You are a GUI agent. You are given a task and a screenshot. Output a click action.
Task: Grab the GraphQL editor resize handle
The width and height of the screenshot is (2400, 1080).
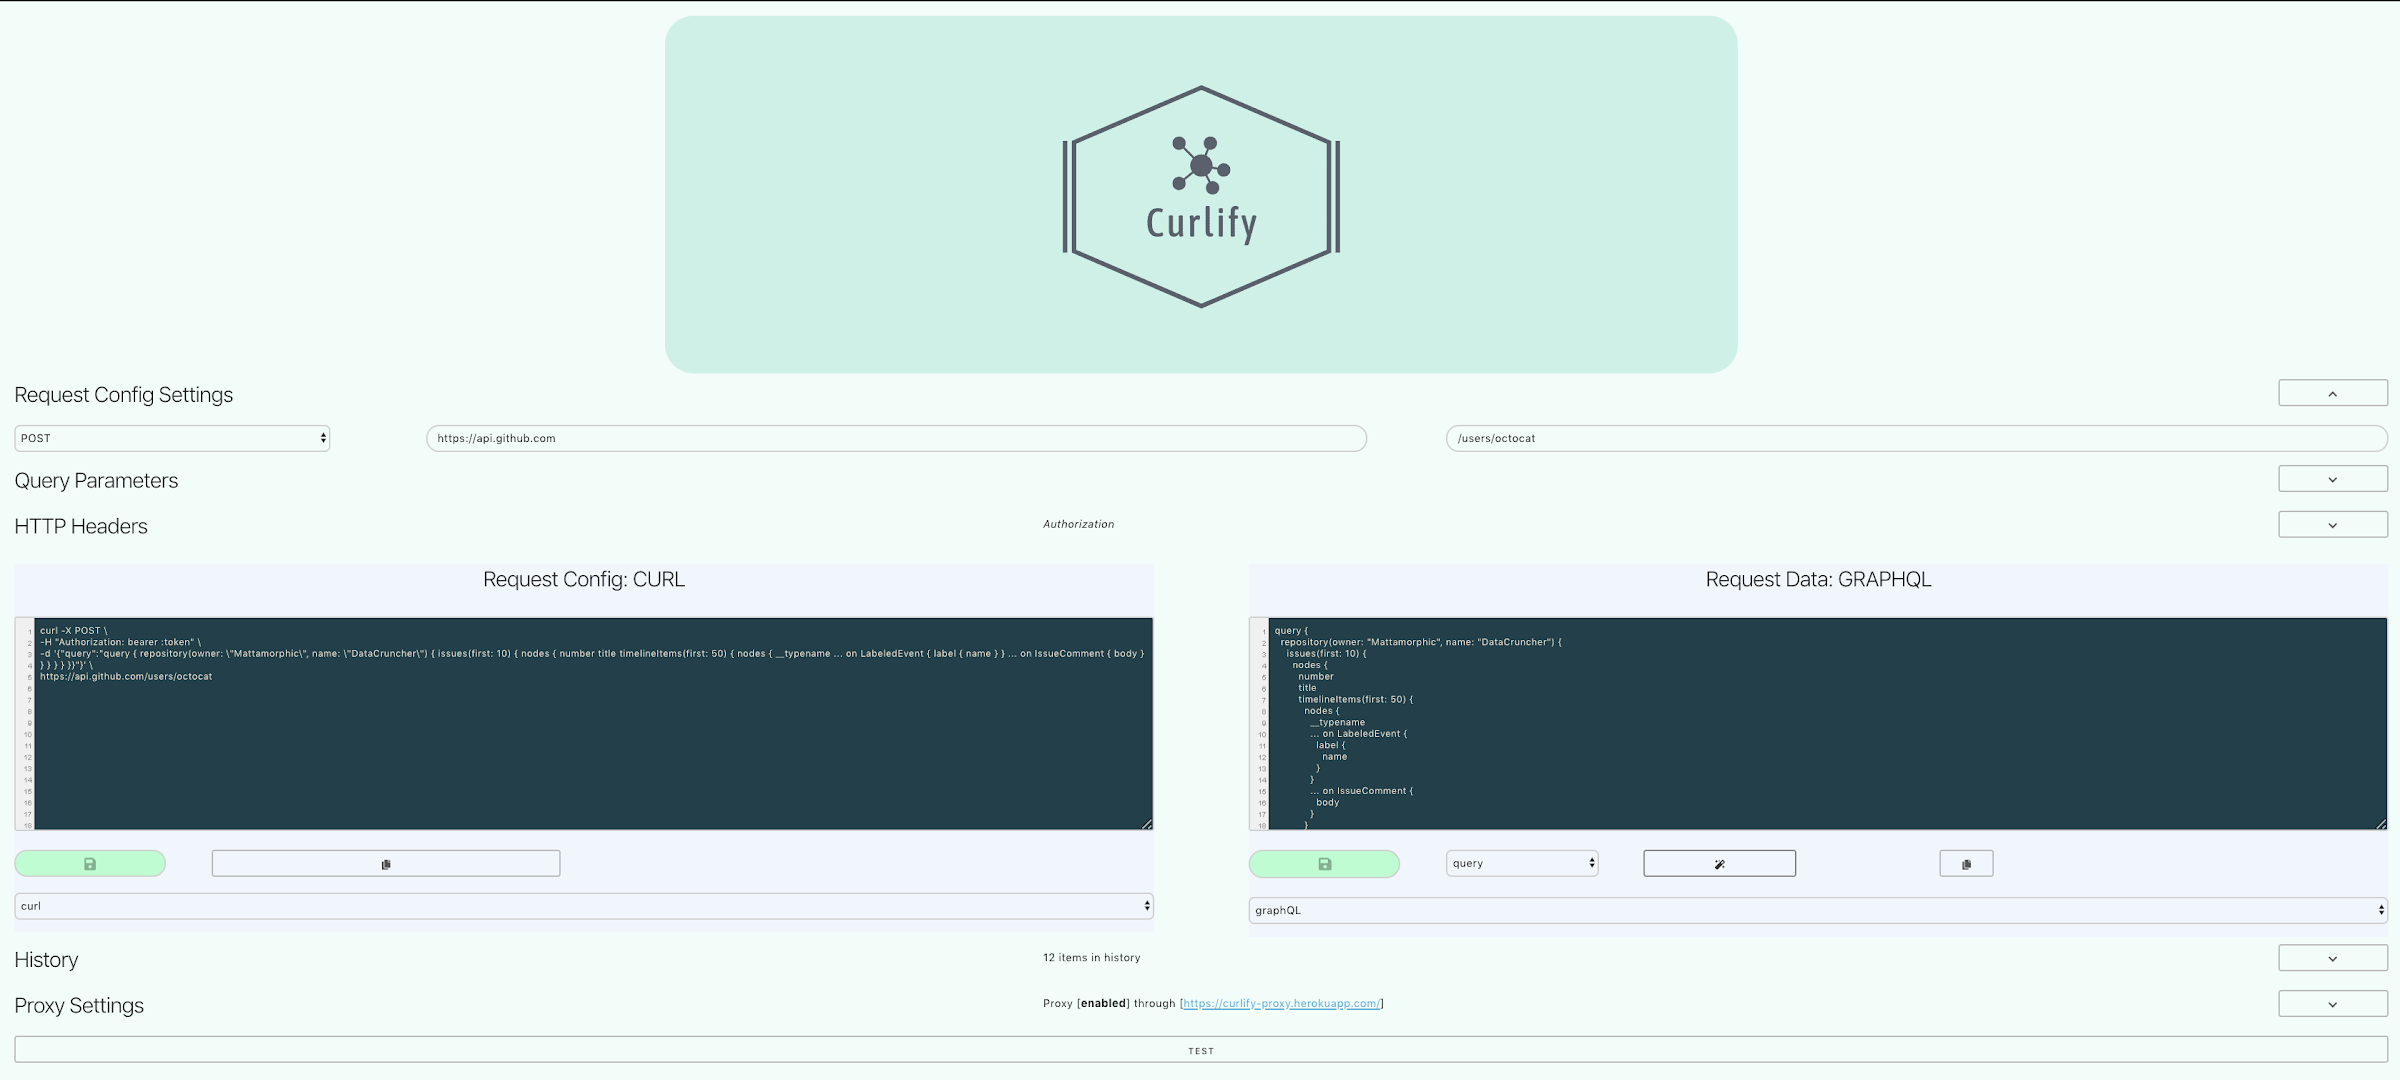[x=2381, y=824]
